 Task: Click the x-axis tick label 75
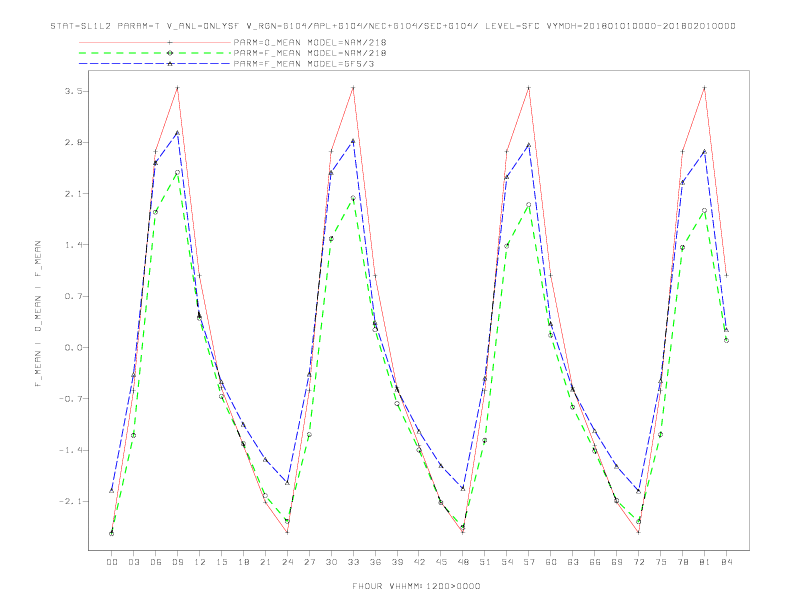(x=661, y=562)
